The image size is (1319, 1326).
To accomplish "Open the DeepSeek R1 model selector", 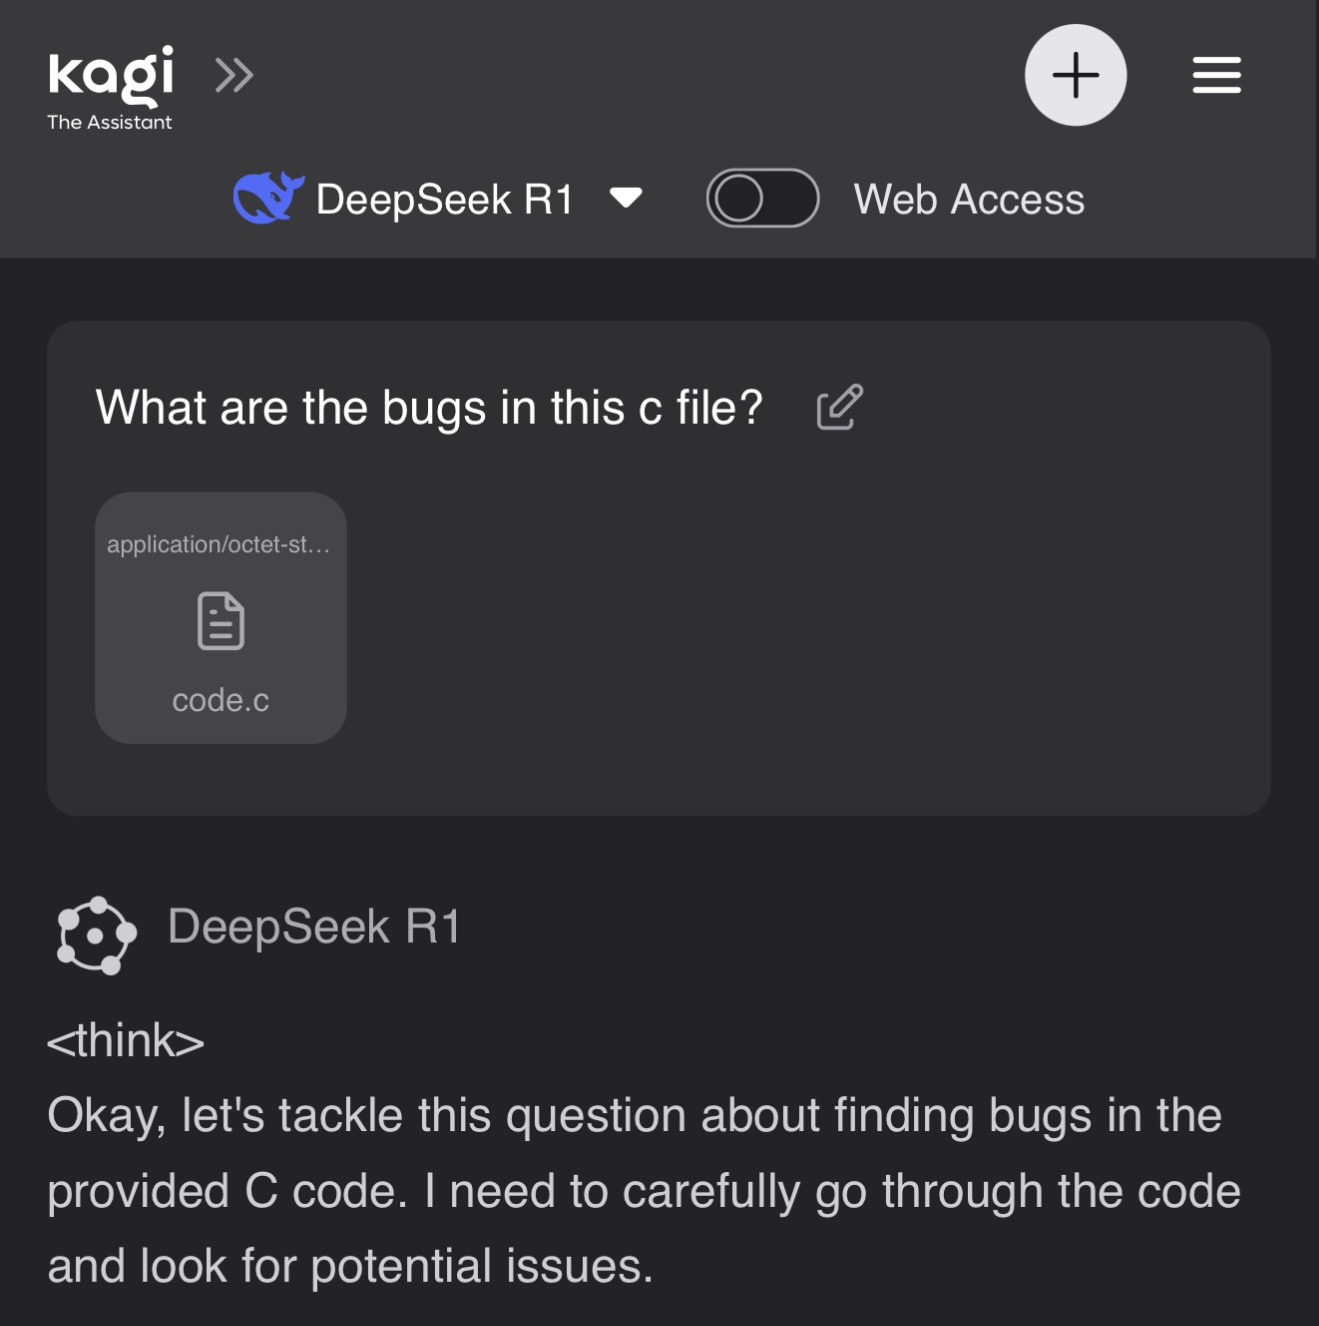I will 444,200.
